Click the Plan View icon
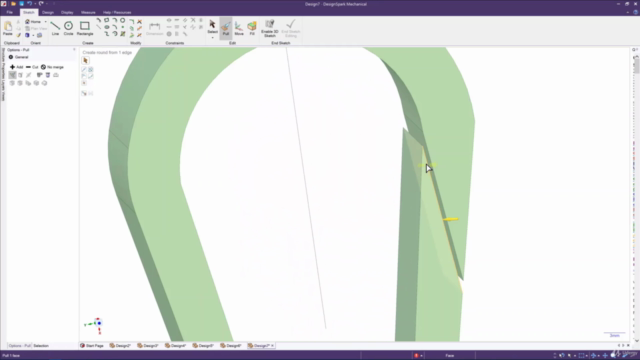 coord(36,29)
